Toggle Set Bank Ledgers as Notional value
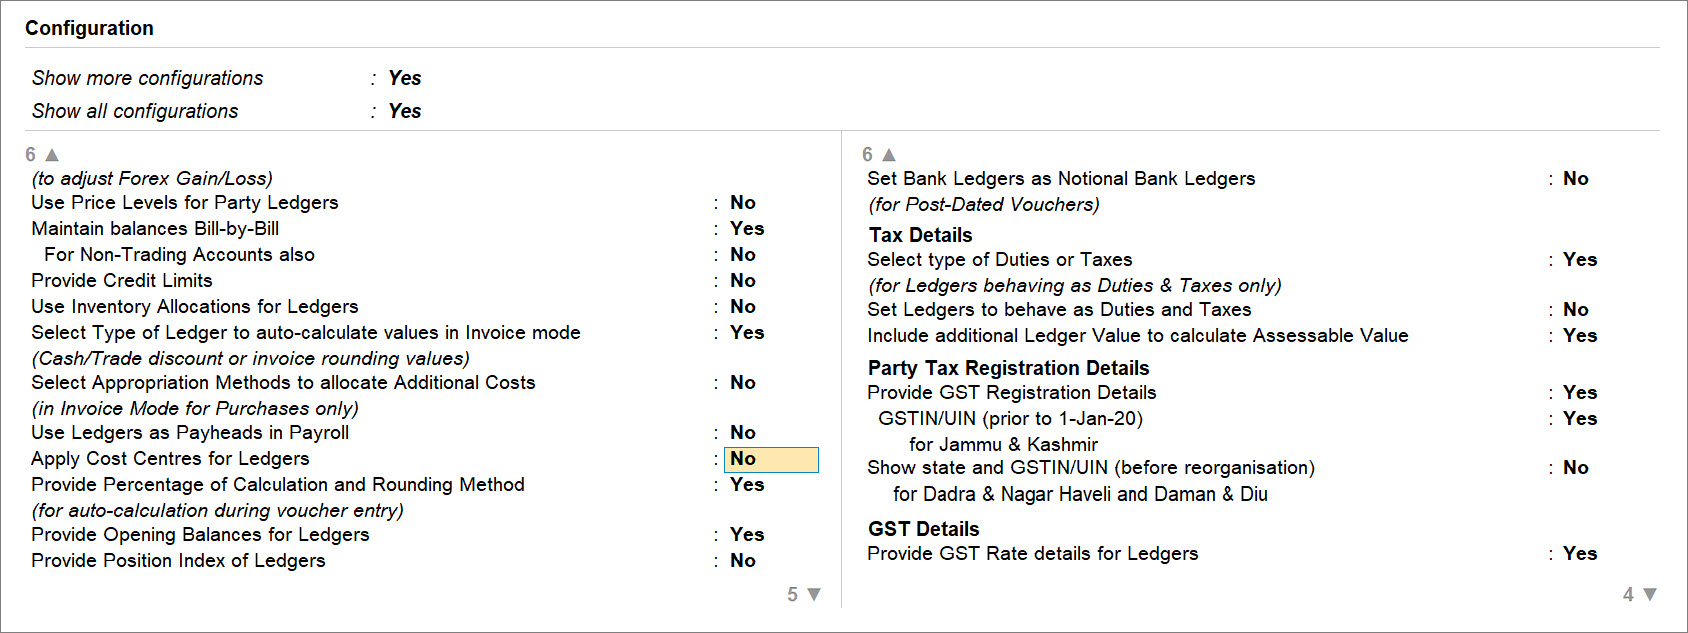Screen dimensions: 1688x633 coord(1576,179)
